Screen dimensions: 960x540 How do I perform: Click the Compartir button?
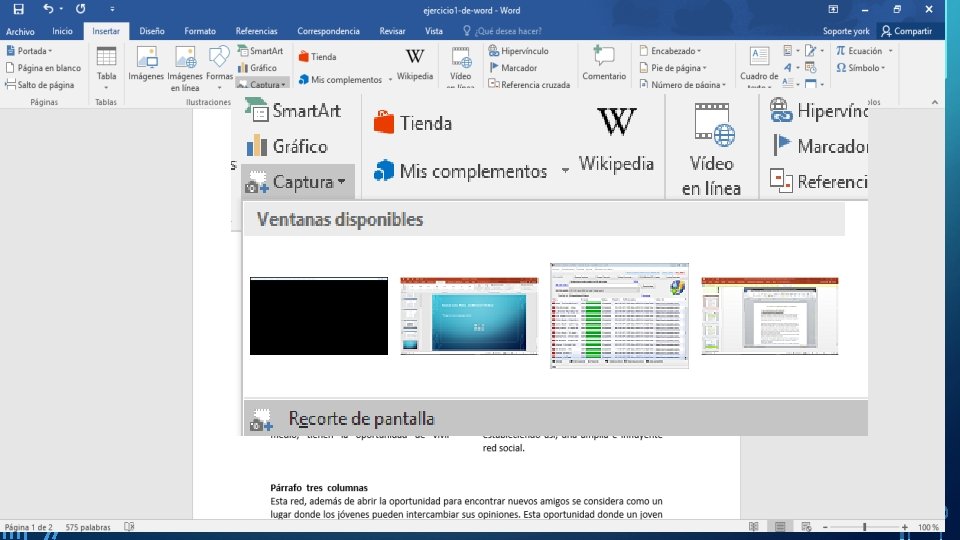(907, 31)
